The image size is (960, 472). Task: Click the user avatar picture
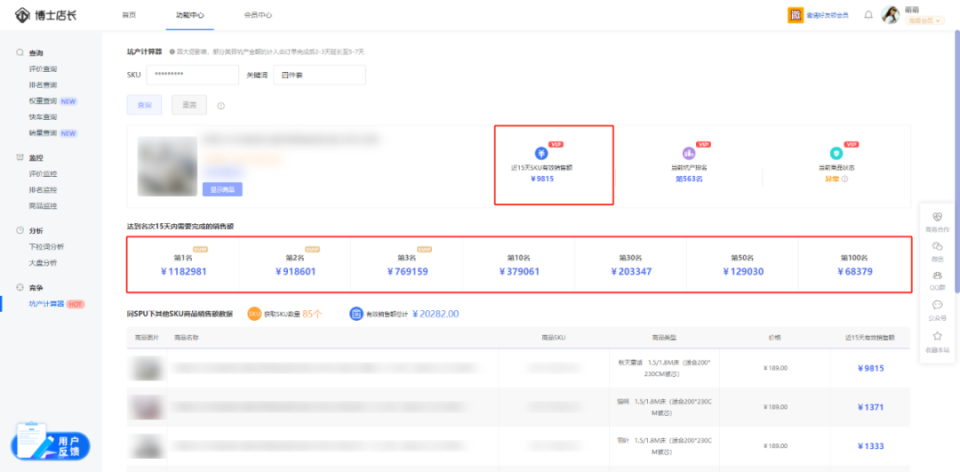point(890,15)
